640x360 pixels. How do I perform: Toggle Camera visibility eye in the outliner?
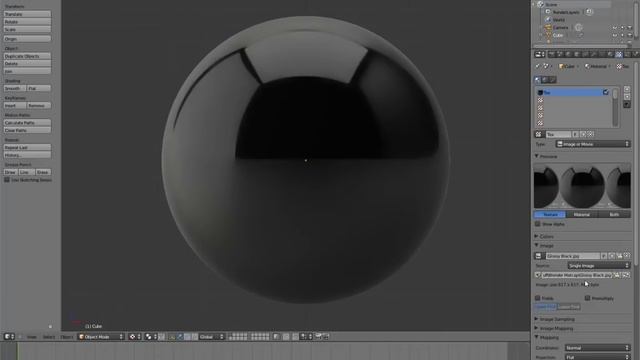pos(615,28)
